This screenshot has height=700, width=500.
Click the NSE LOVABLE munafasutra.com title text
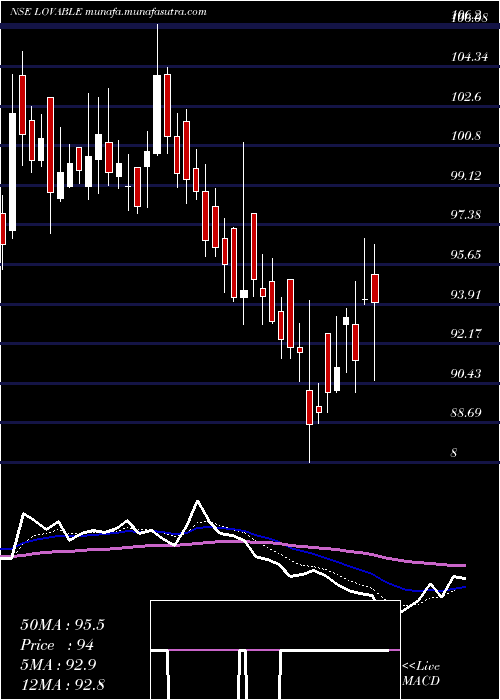pos(108,12)
